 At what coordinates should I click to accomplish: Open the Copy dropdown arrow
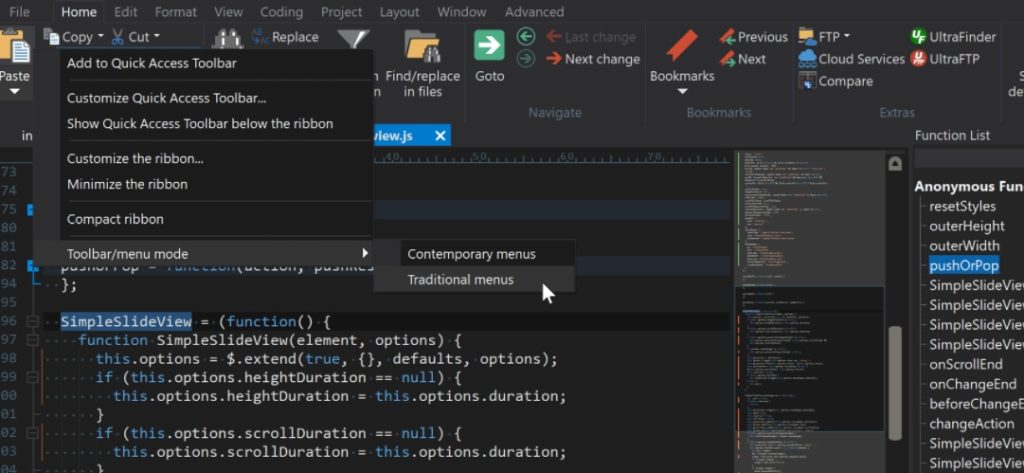[x=101, y=37]
